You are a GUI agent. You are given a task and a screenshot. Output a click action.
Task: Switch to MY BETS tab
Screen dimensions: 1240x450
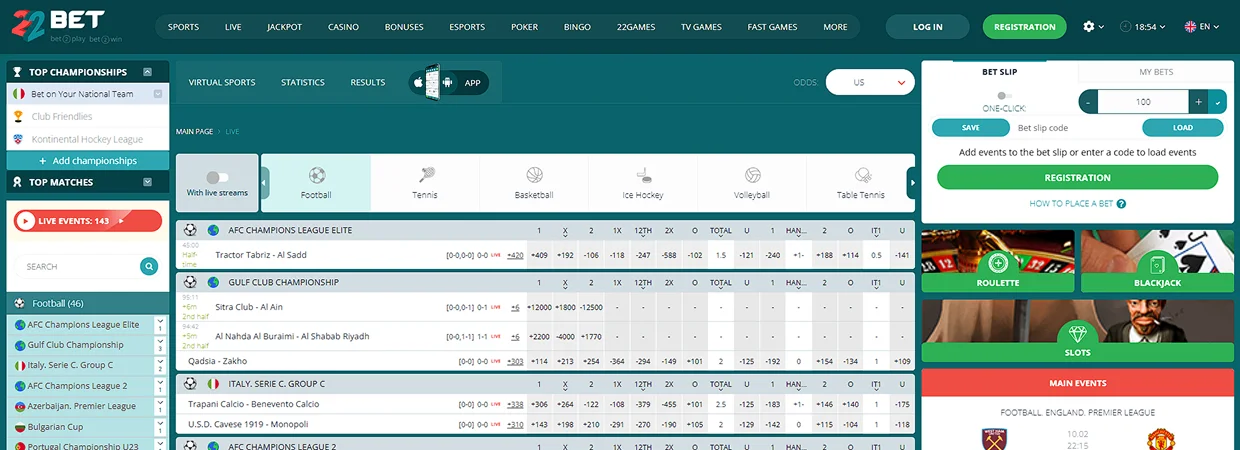point(1156,72)
